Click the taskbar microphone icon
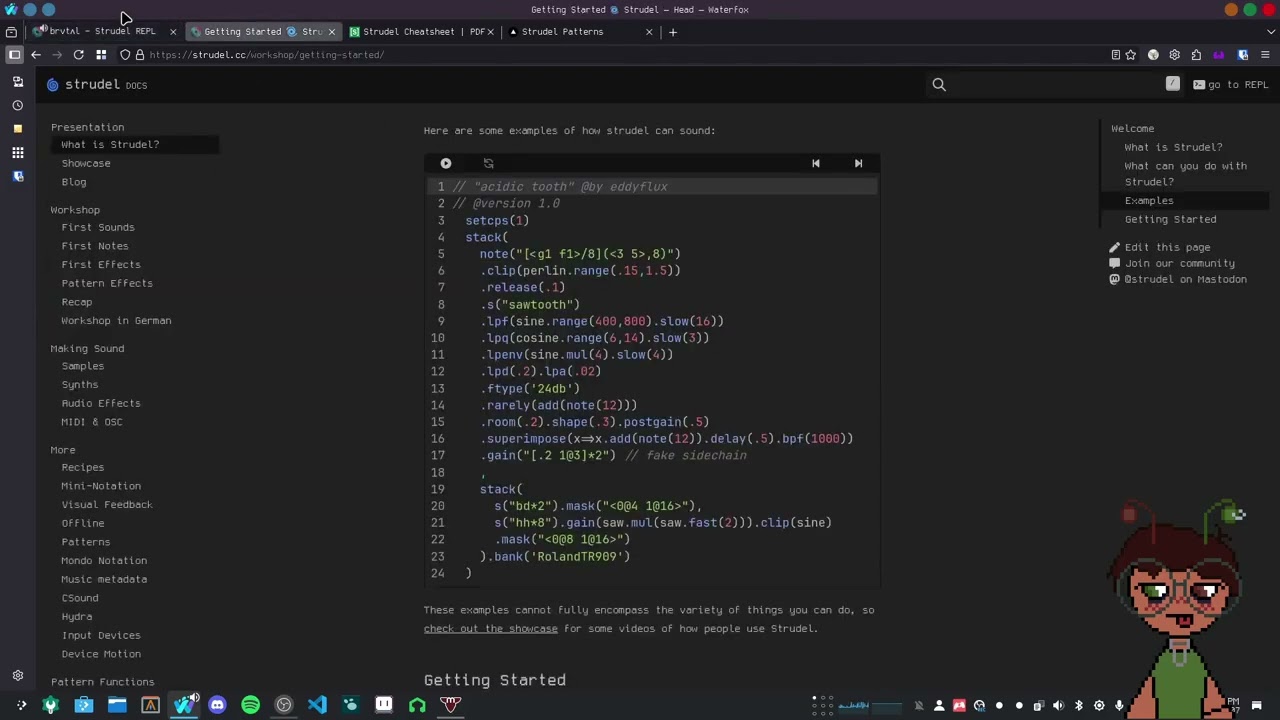This screenshot has width=1280, height=720. tap(1119, 706)
